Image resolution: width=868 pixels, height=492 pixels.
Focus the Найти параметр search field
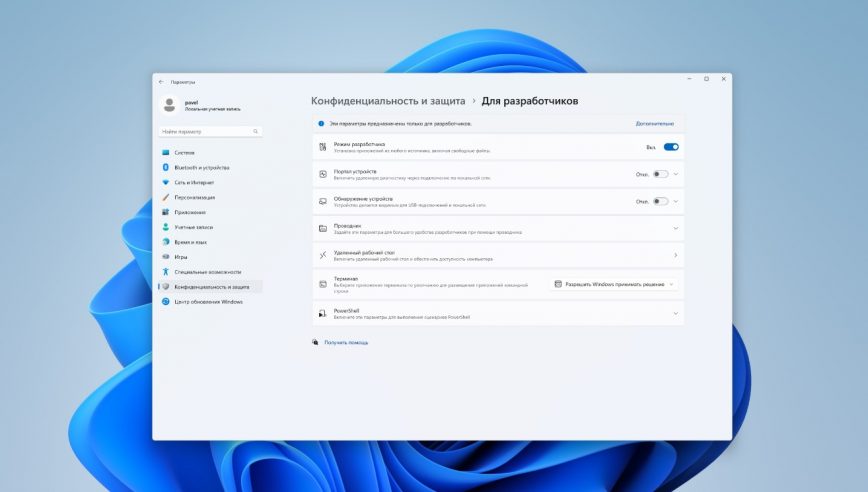[210, 132]
